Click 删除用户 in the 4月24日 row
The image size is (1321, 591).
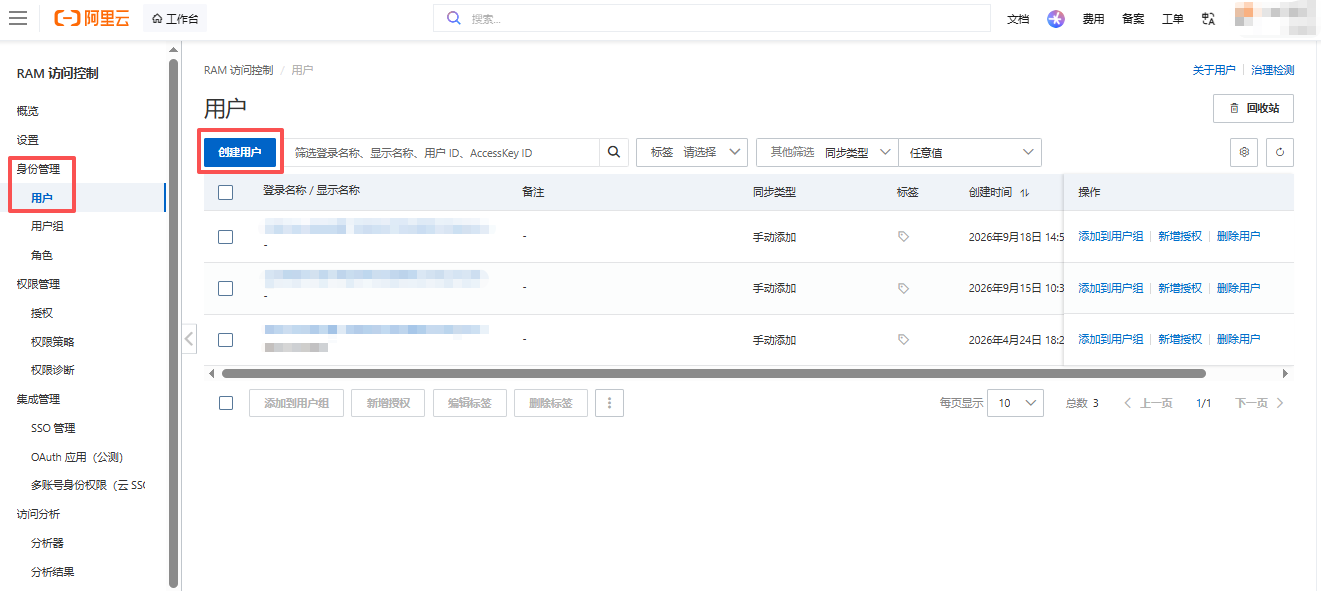click(1238, 340)
